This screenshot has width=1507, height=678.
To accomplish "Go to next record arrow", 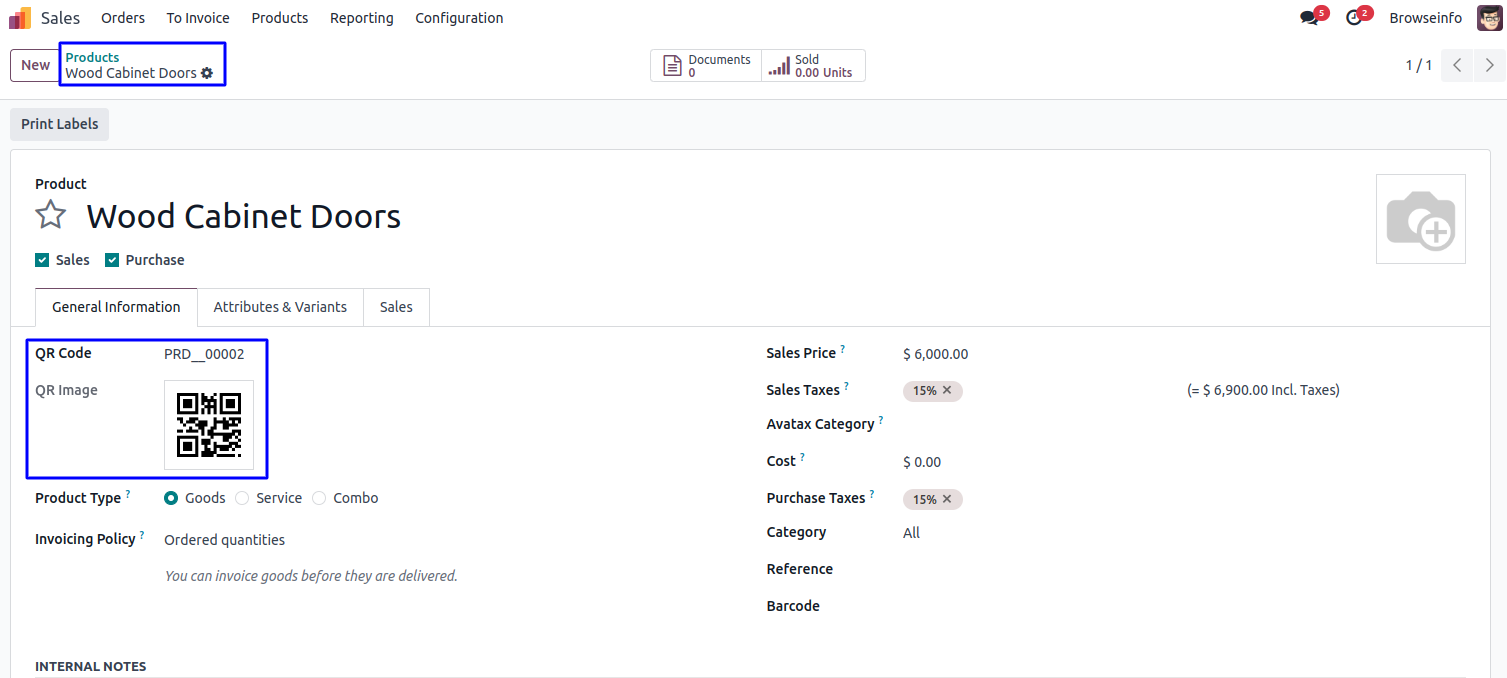I will (1490, 65).
